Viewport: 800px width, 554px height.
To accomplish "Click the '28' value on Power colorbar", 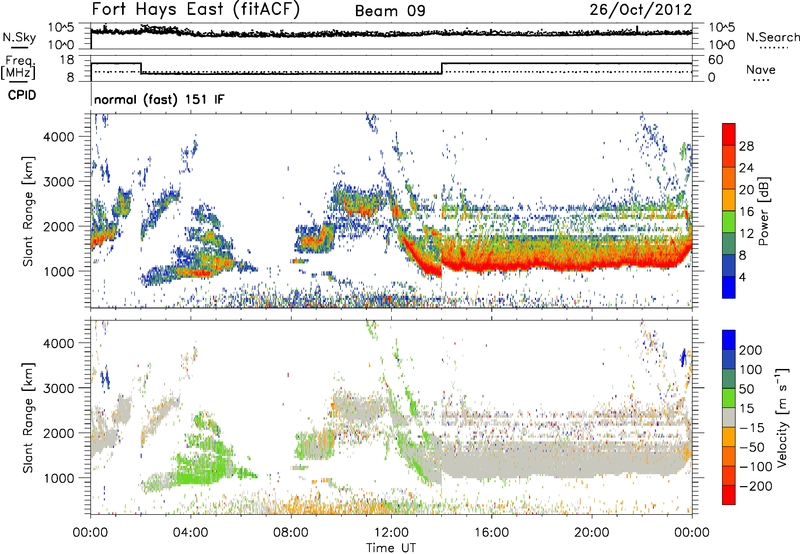I will [x=746, y=146].
